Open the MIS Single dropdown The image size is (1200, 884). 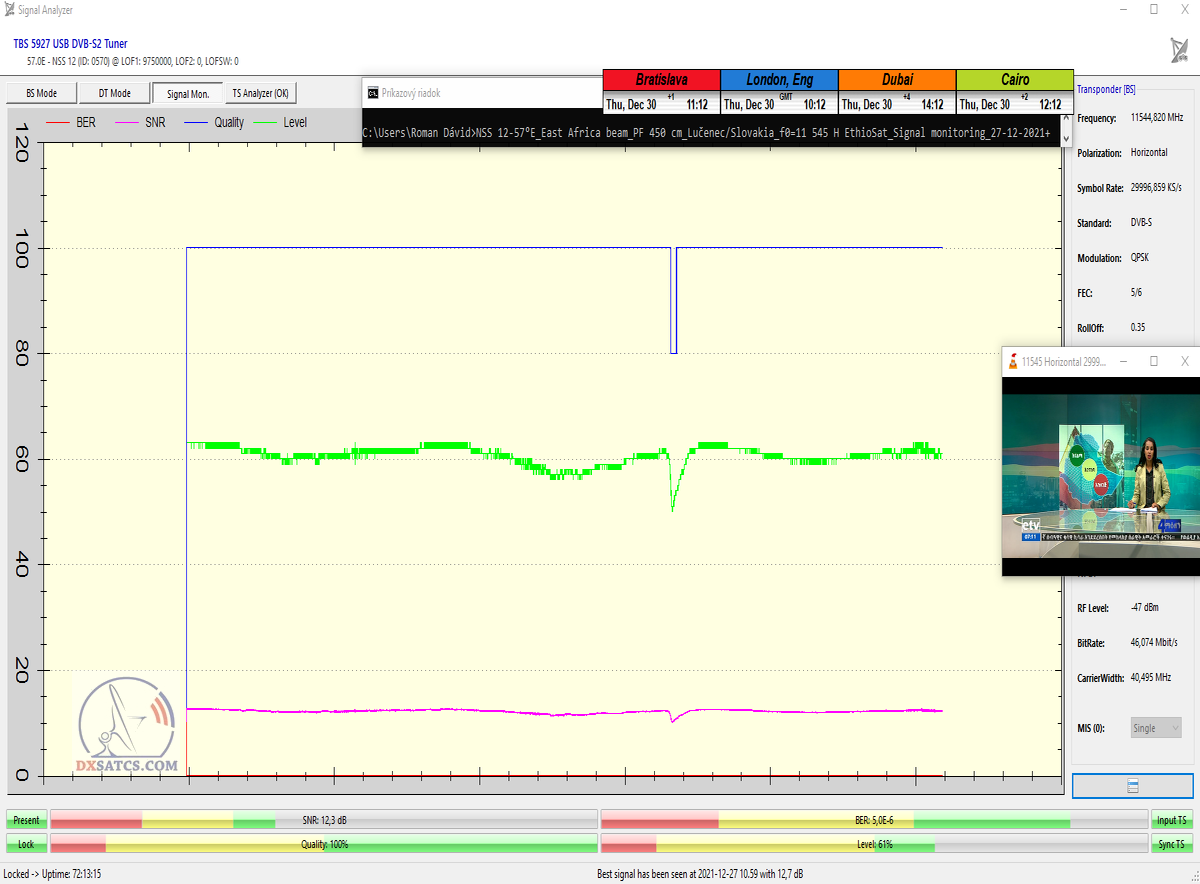pyautogui.click(x=1155, y=728)
